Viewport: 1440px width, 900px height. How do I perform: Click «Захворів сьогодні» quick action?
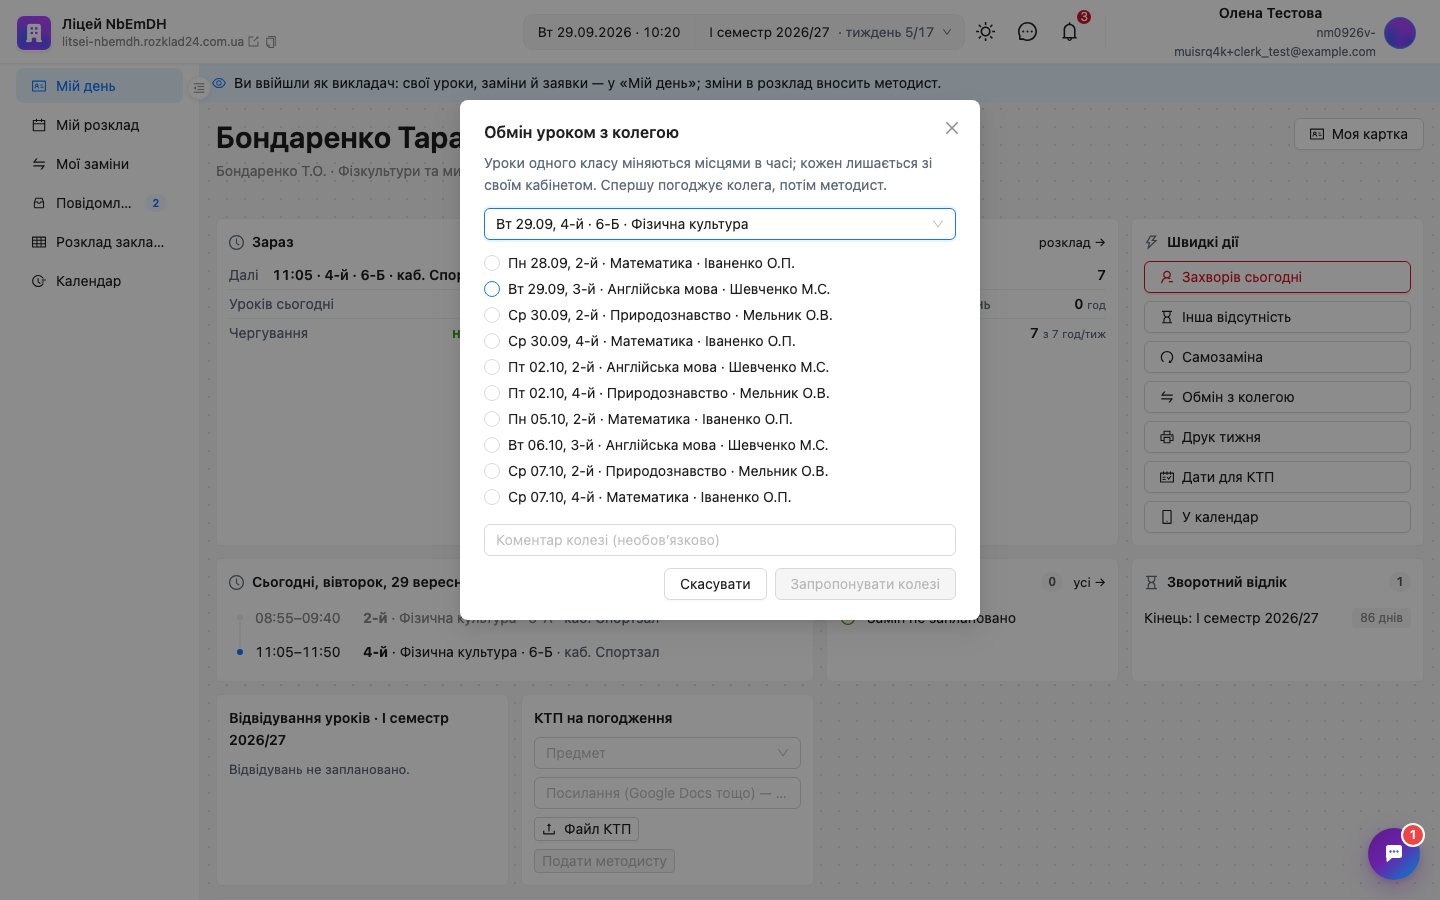point(1277,277)
